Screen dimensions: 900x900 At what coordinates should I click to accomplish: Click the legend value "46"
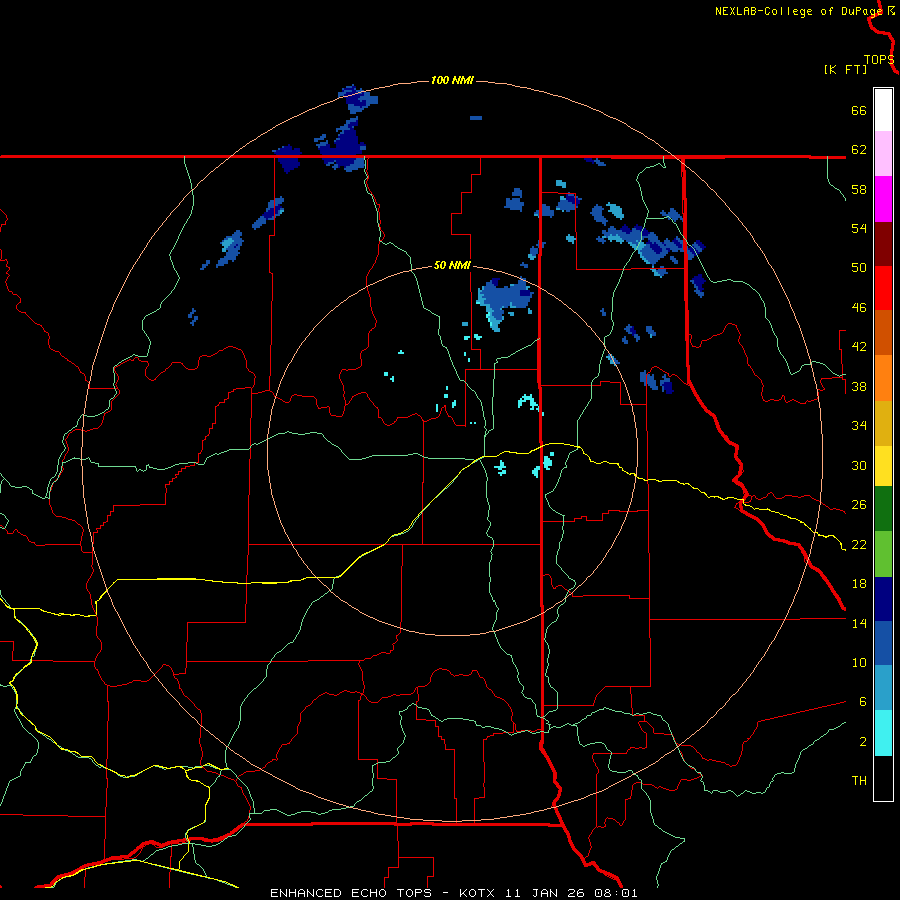click(859, 308)
